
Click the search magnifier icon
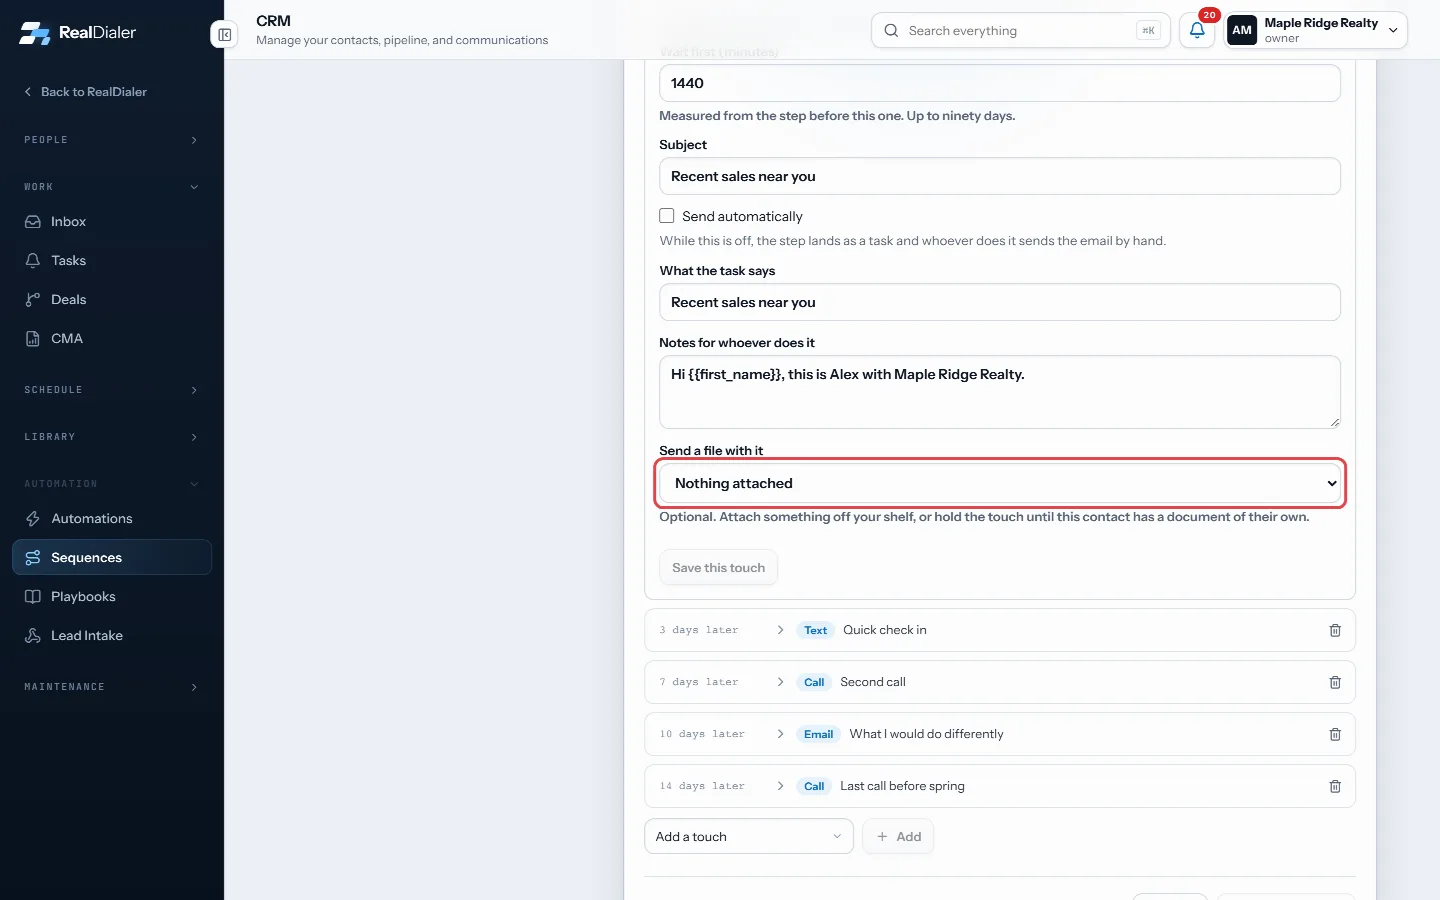pyautogui.click(x=891, y=31)
